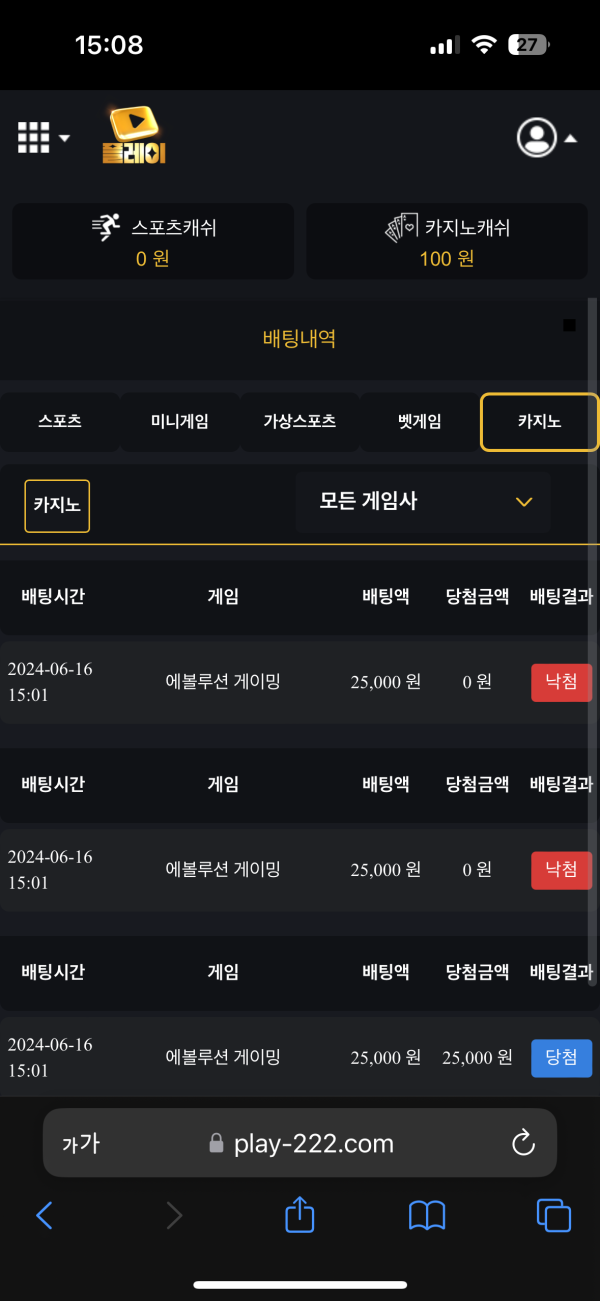The image size is (600, 1301).
Task: Reload the page in Safari
Action: [x=523, y=1143]
